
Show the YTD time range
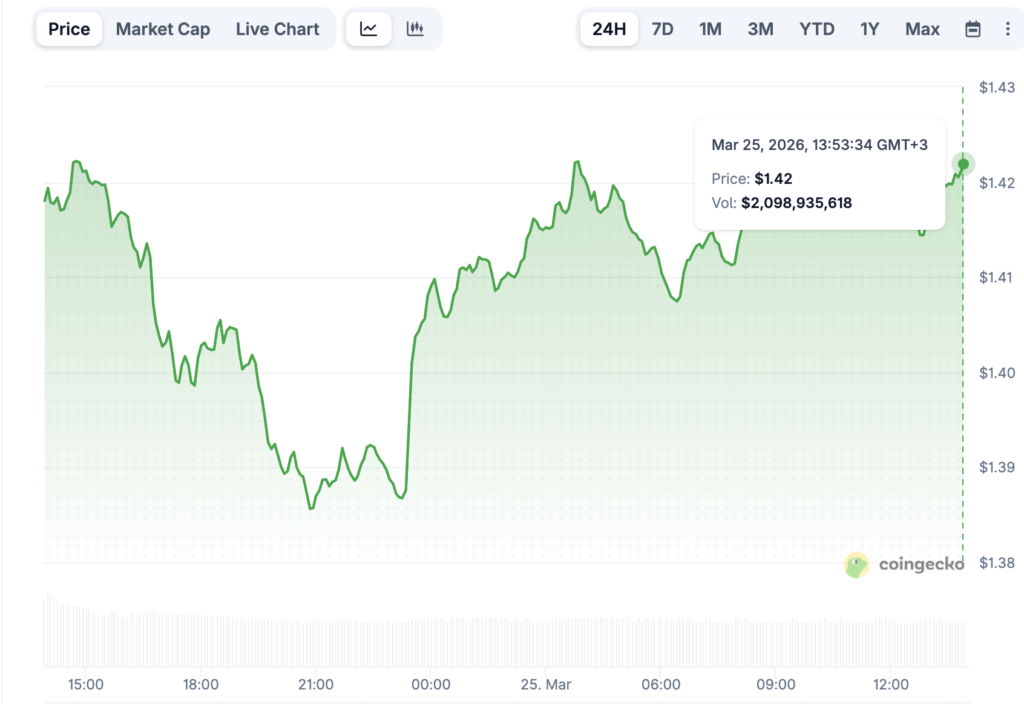pos(817,29)
